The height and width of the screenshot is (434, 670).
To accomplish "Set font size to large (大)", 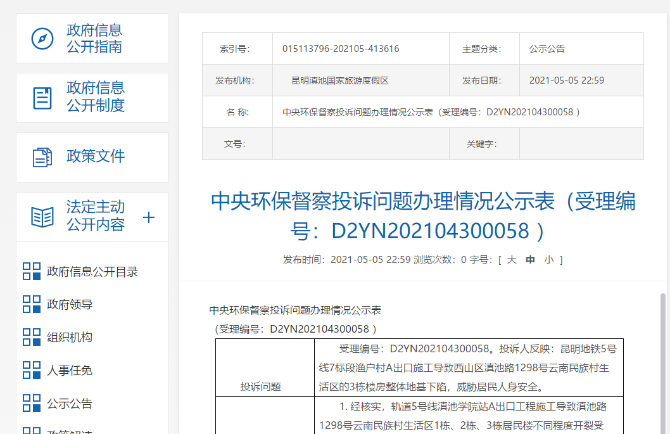I will coord(511,260).
